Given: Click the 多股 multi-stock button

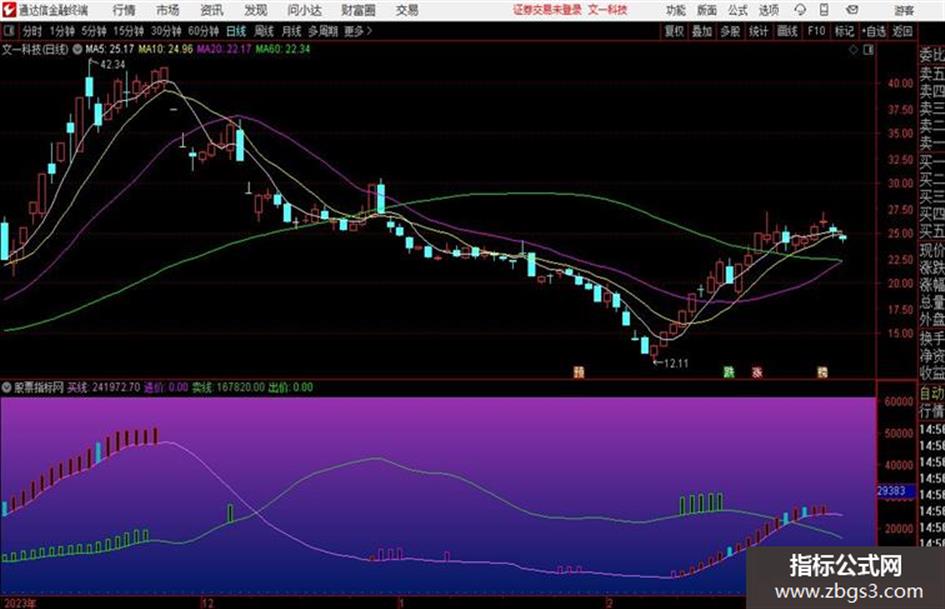Looking at the screenshot, I should coord(730,31).
